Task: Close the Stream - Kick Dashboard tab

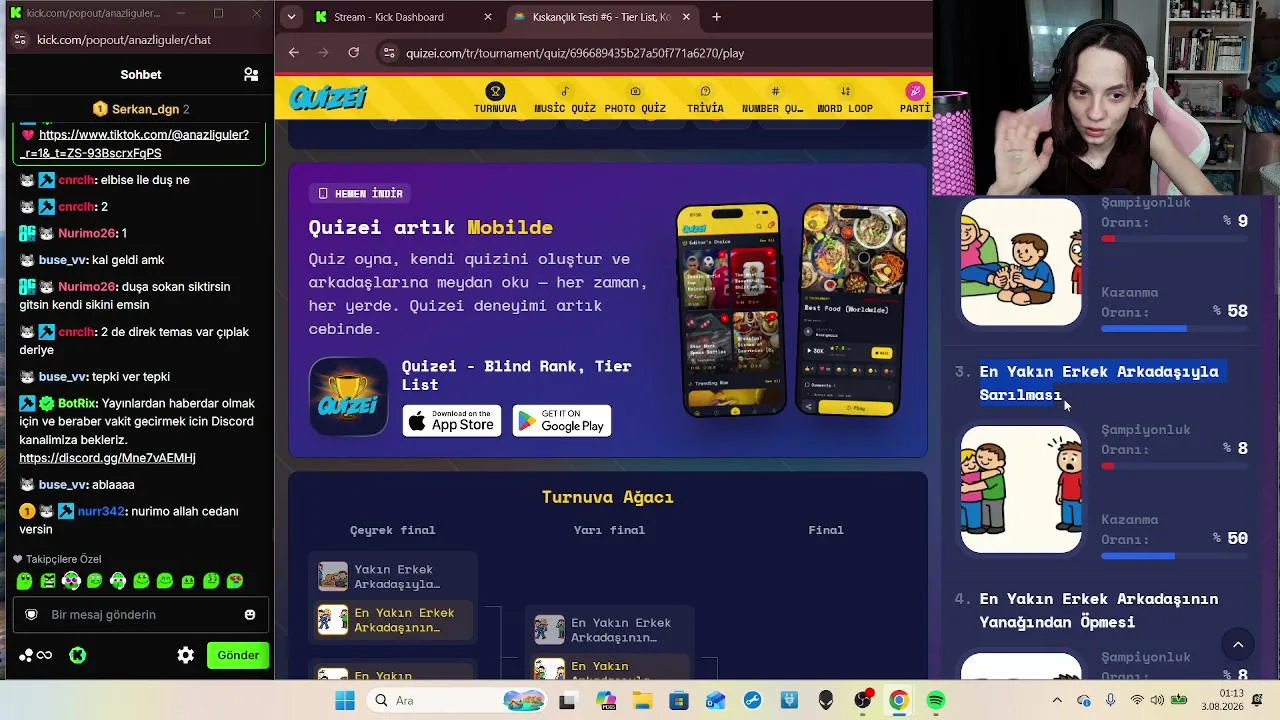Action: [488, 17]
